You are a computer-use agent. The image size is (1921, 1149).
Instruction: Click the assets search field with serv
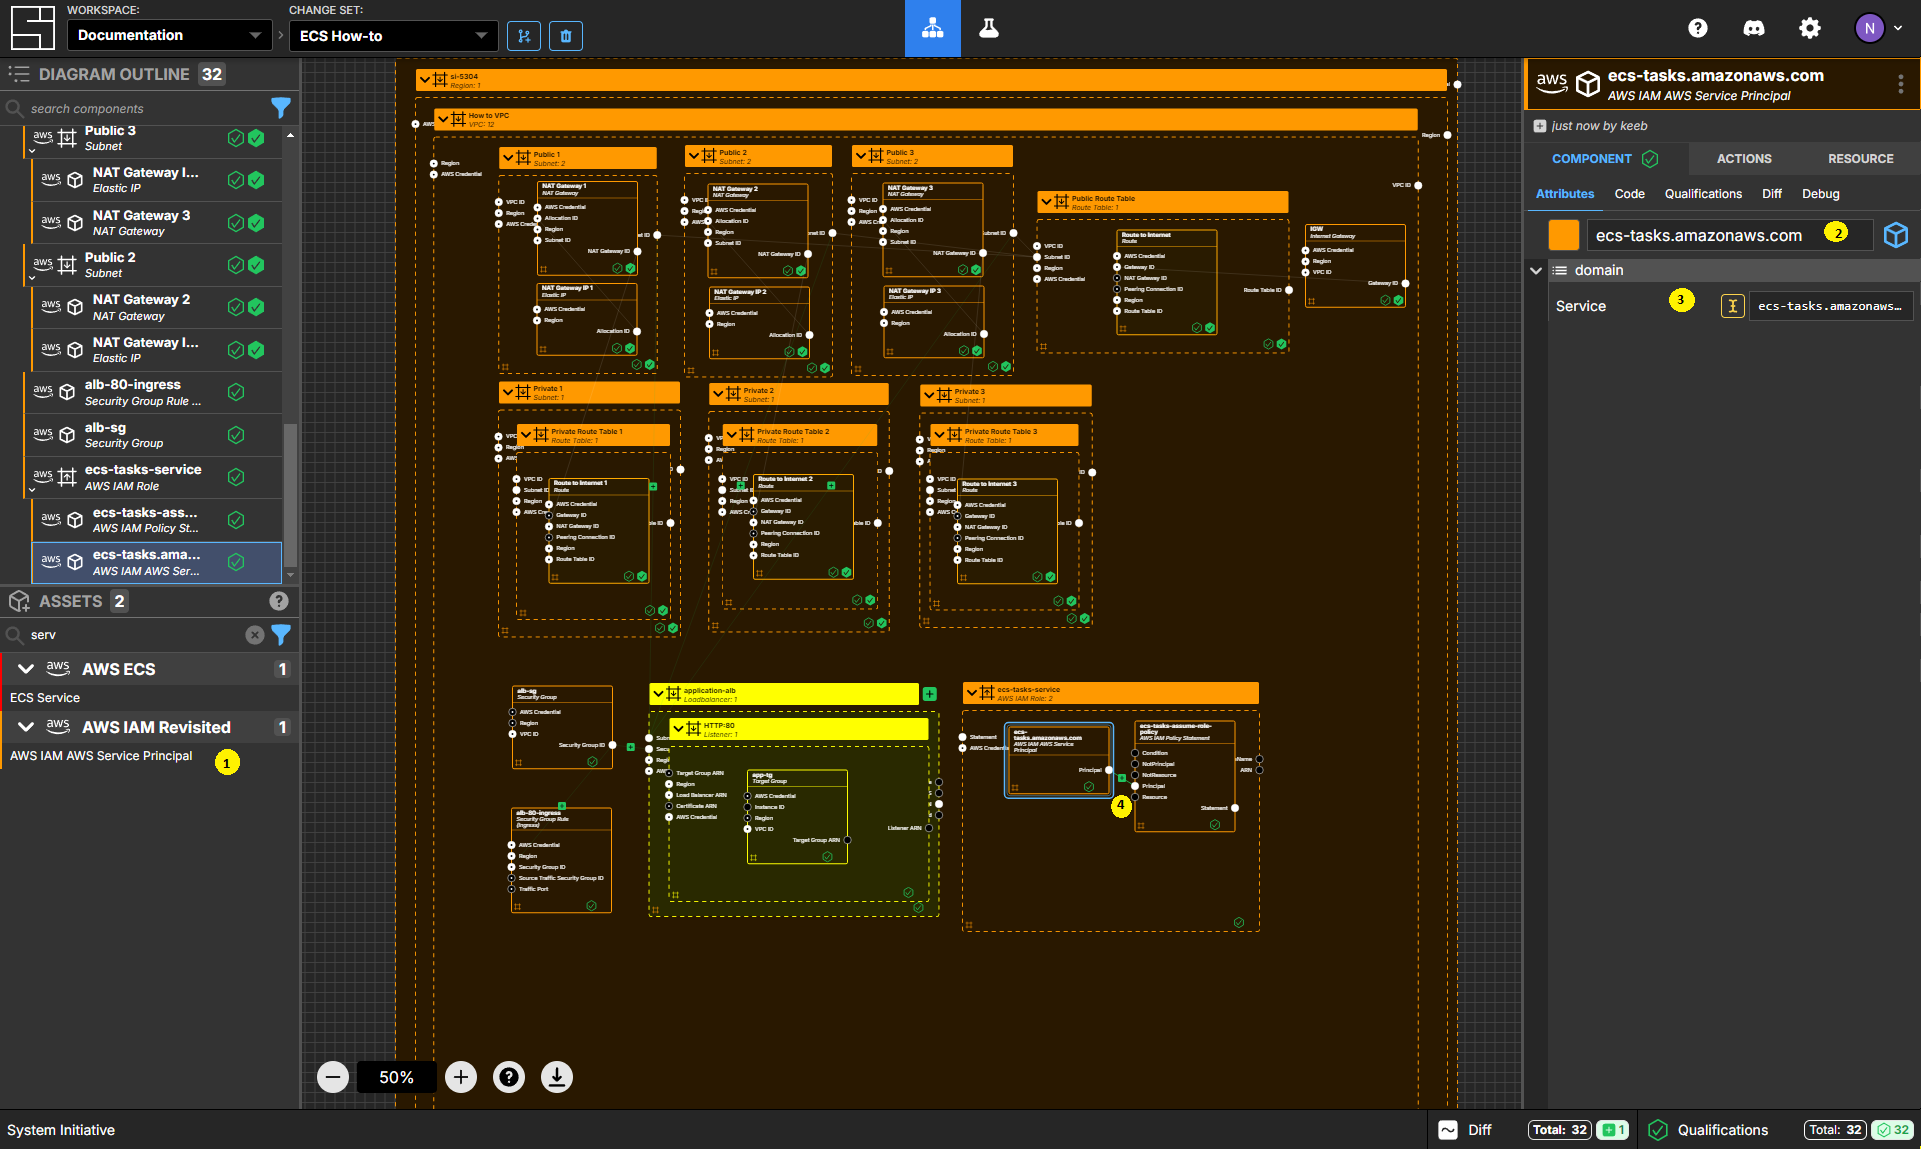pyautogui.click(x=135, y=635)
